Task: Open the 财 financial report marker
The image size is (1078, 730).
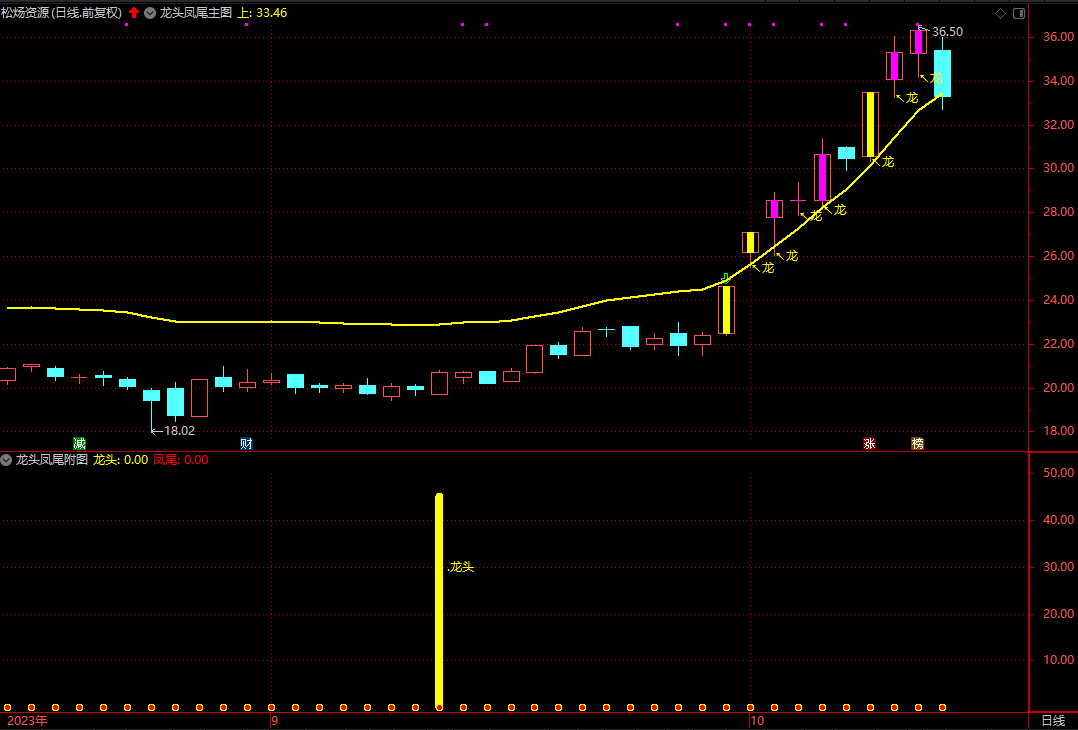Action: 246,443
